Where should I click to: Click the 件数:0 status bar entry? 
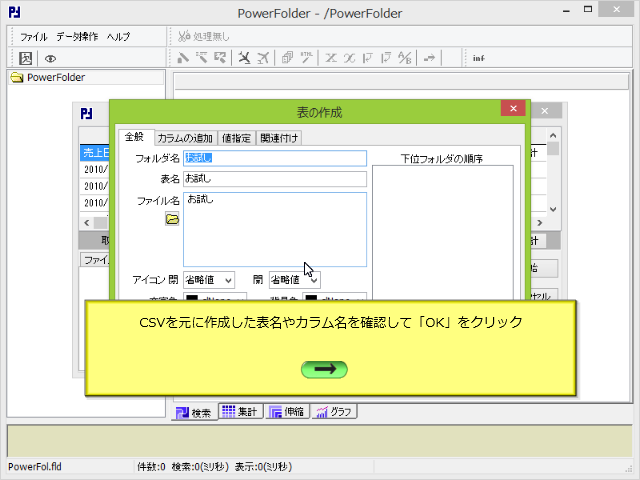click(x=151, y=467)
